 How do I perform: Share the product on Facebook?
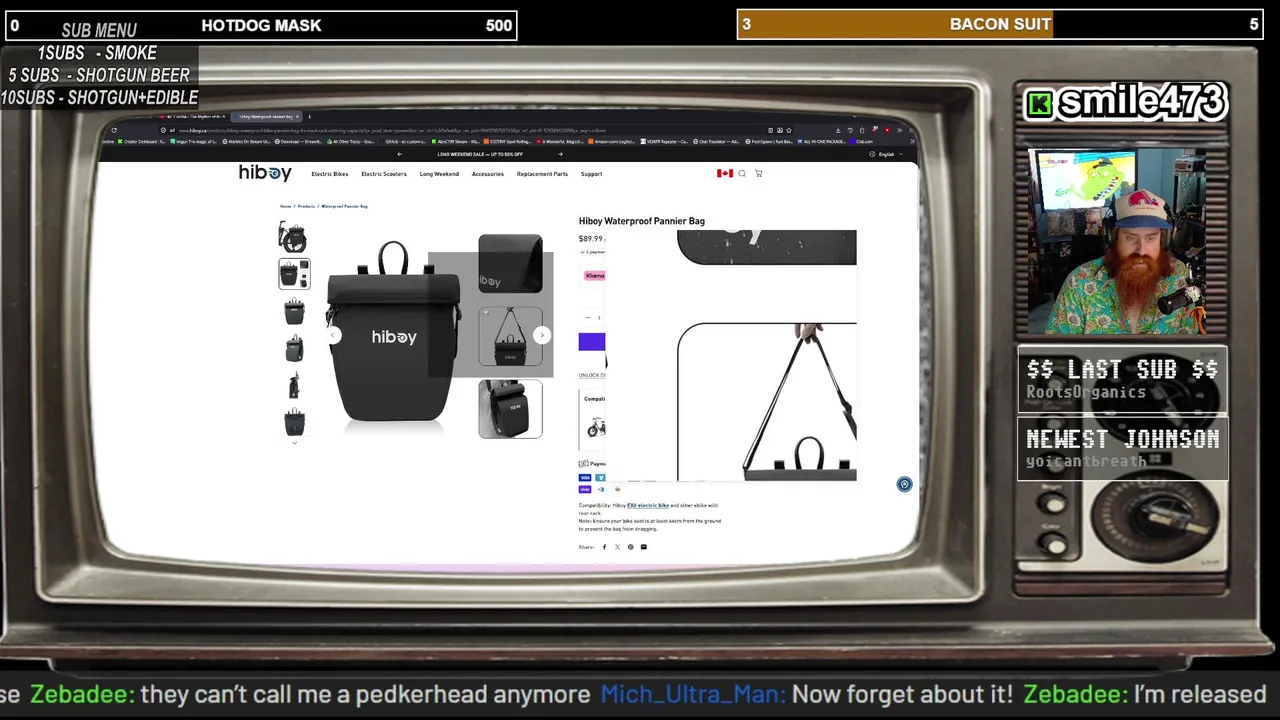coord(604,547)
